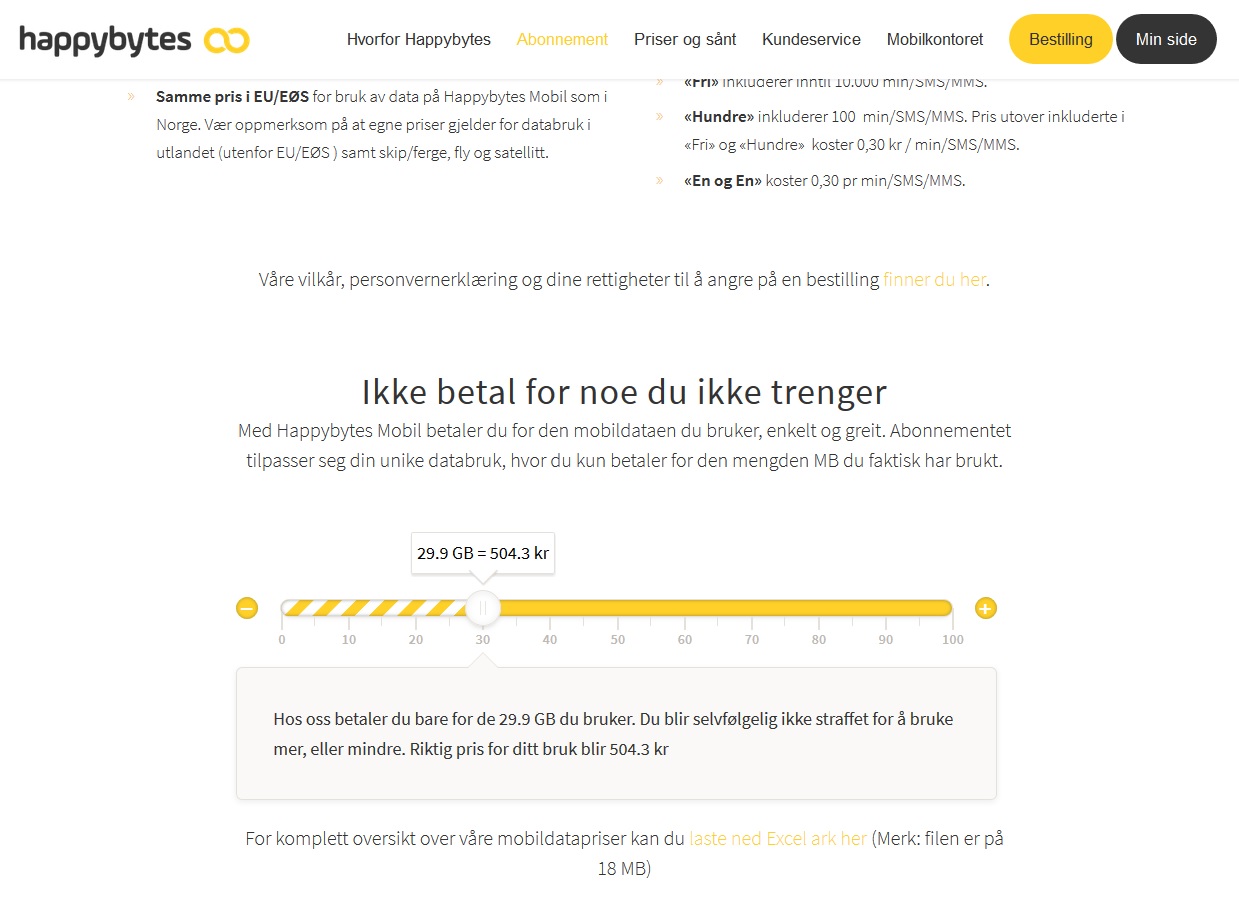Click the dark Min side button
This screenshot has width=1239, height=910.
(1166, 39)
